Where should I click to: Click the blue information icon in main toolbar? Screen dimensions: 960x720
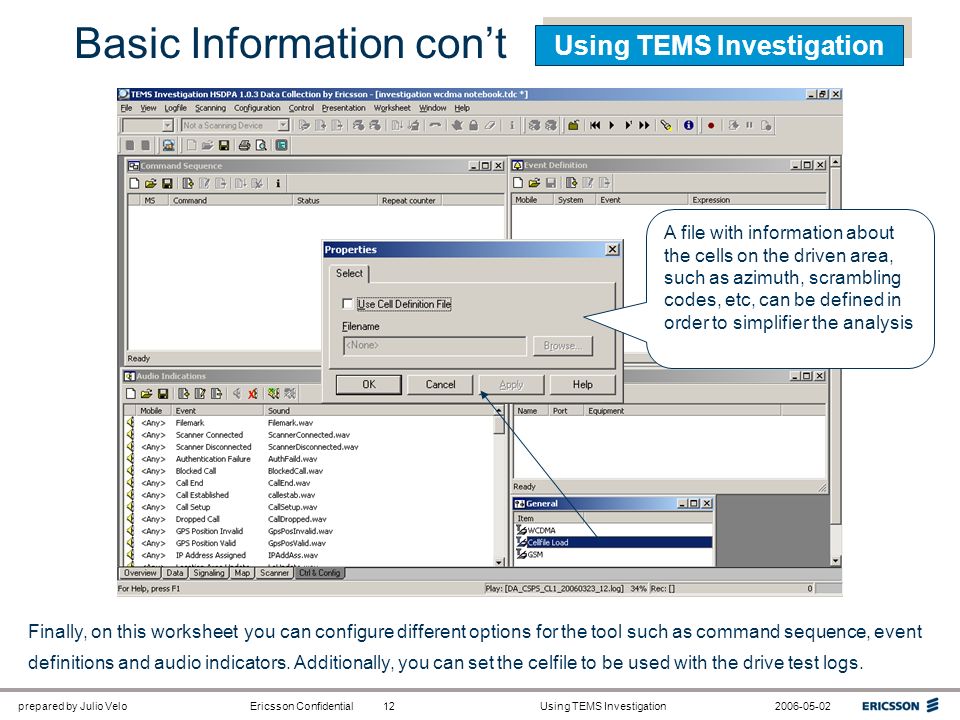[x=689, y=126]
